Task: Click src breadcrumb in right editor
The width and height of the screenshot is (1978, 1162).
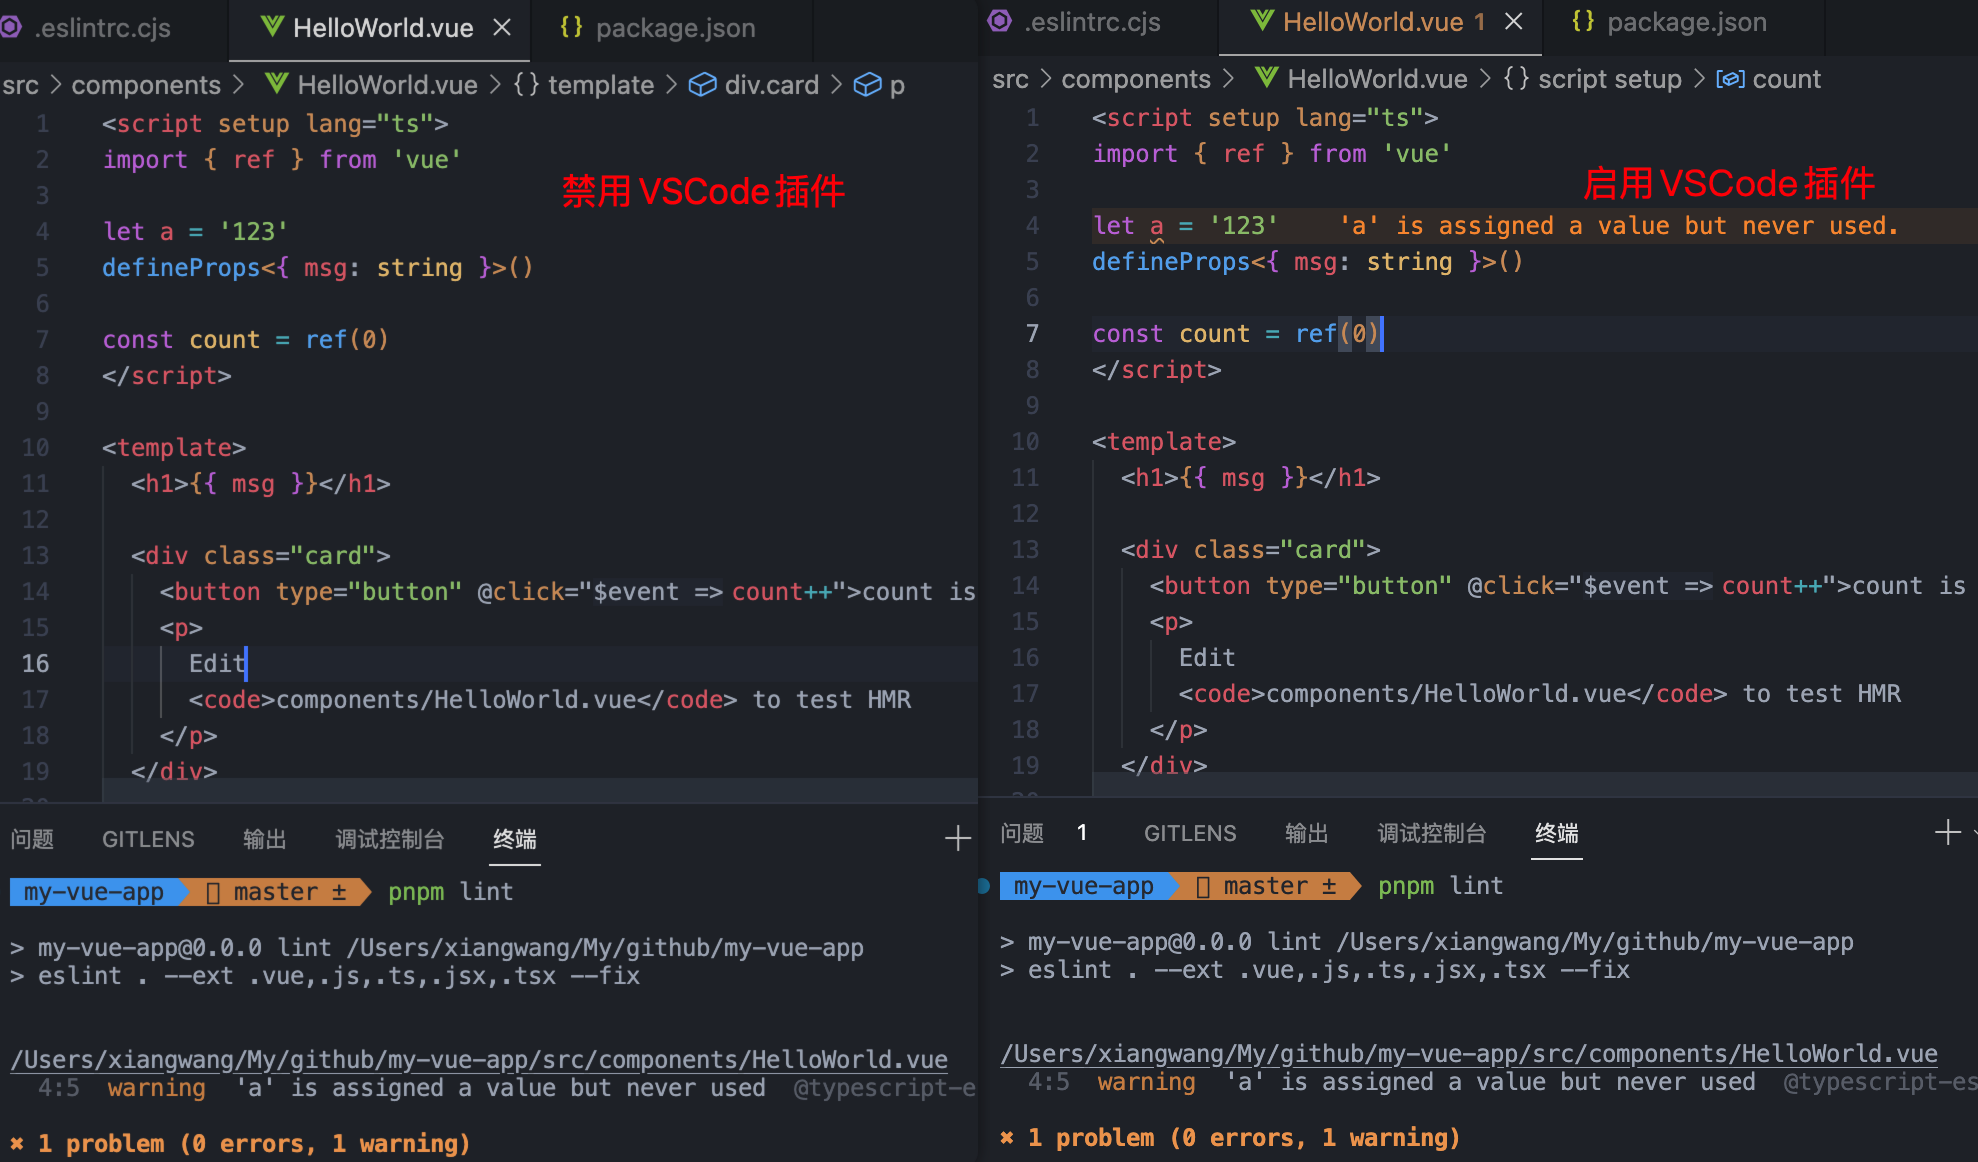Action: click(1010, 79)
